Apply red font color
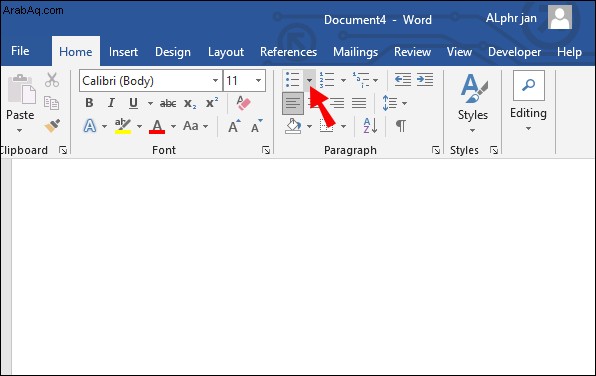 tap(157, 126)
